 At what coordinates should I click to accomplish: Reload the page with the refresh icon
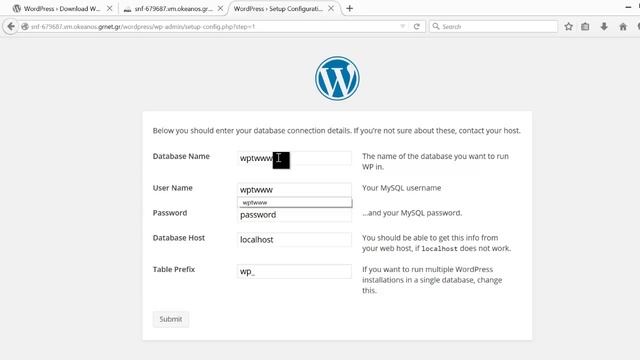point(417,27)
